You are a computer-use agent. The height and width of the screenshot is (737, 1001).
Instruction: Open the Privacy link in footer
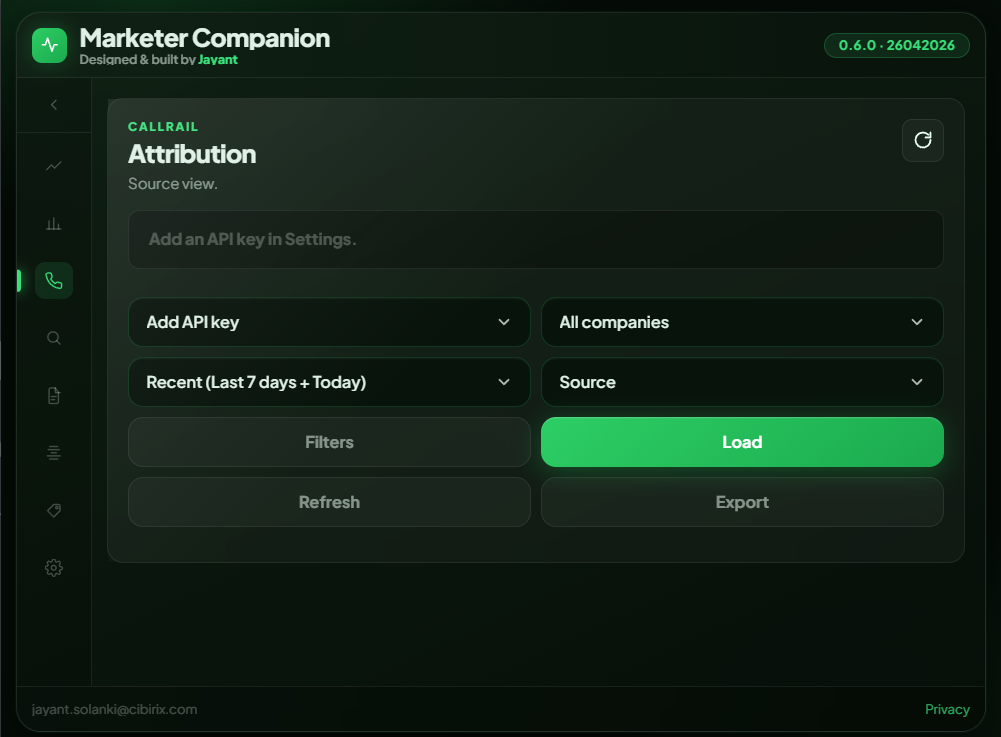pyautogui.click(x=947, y=710)
